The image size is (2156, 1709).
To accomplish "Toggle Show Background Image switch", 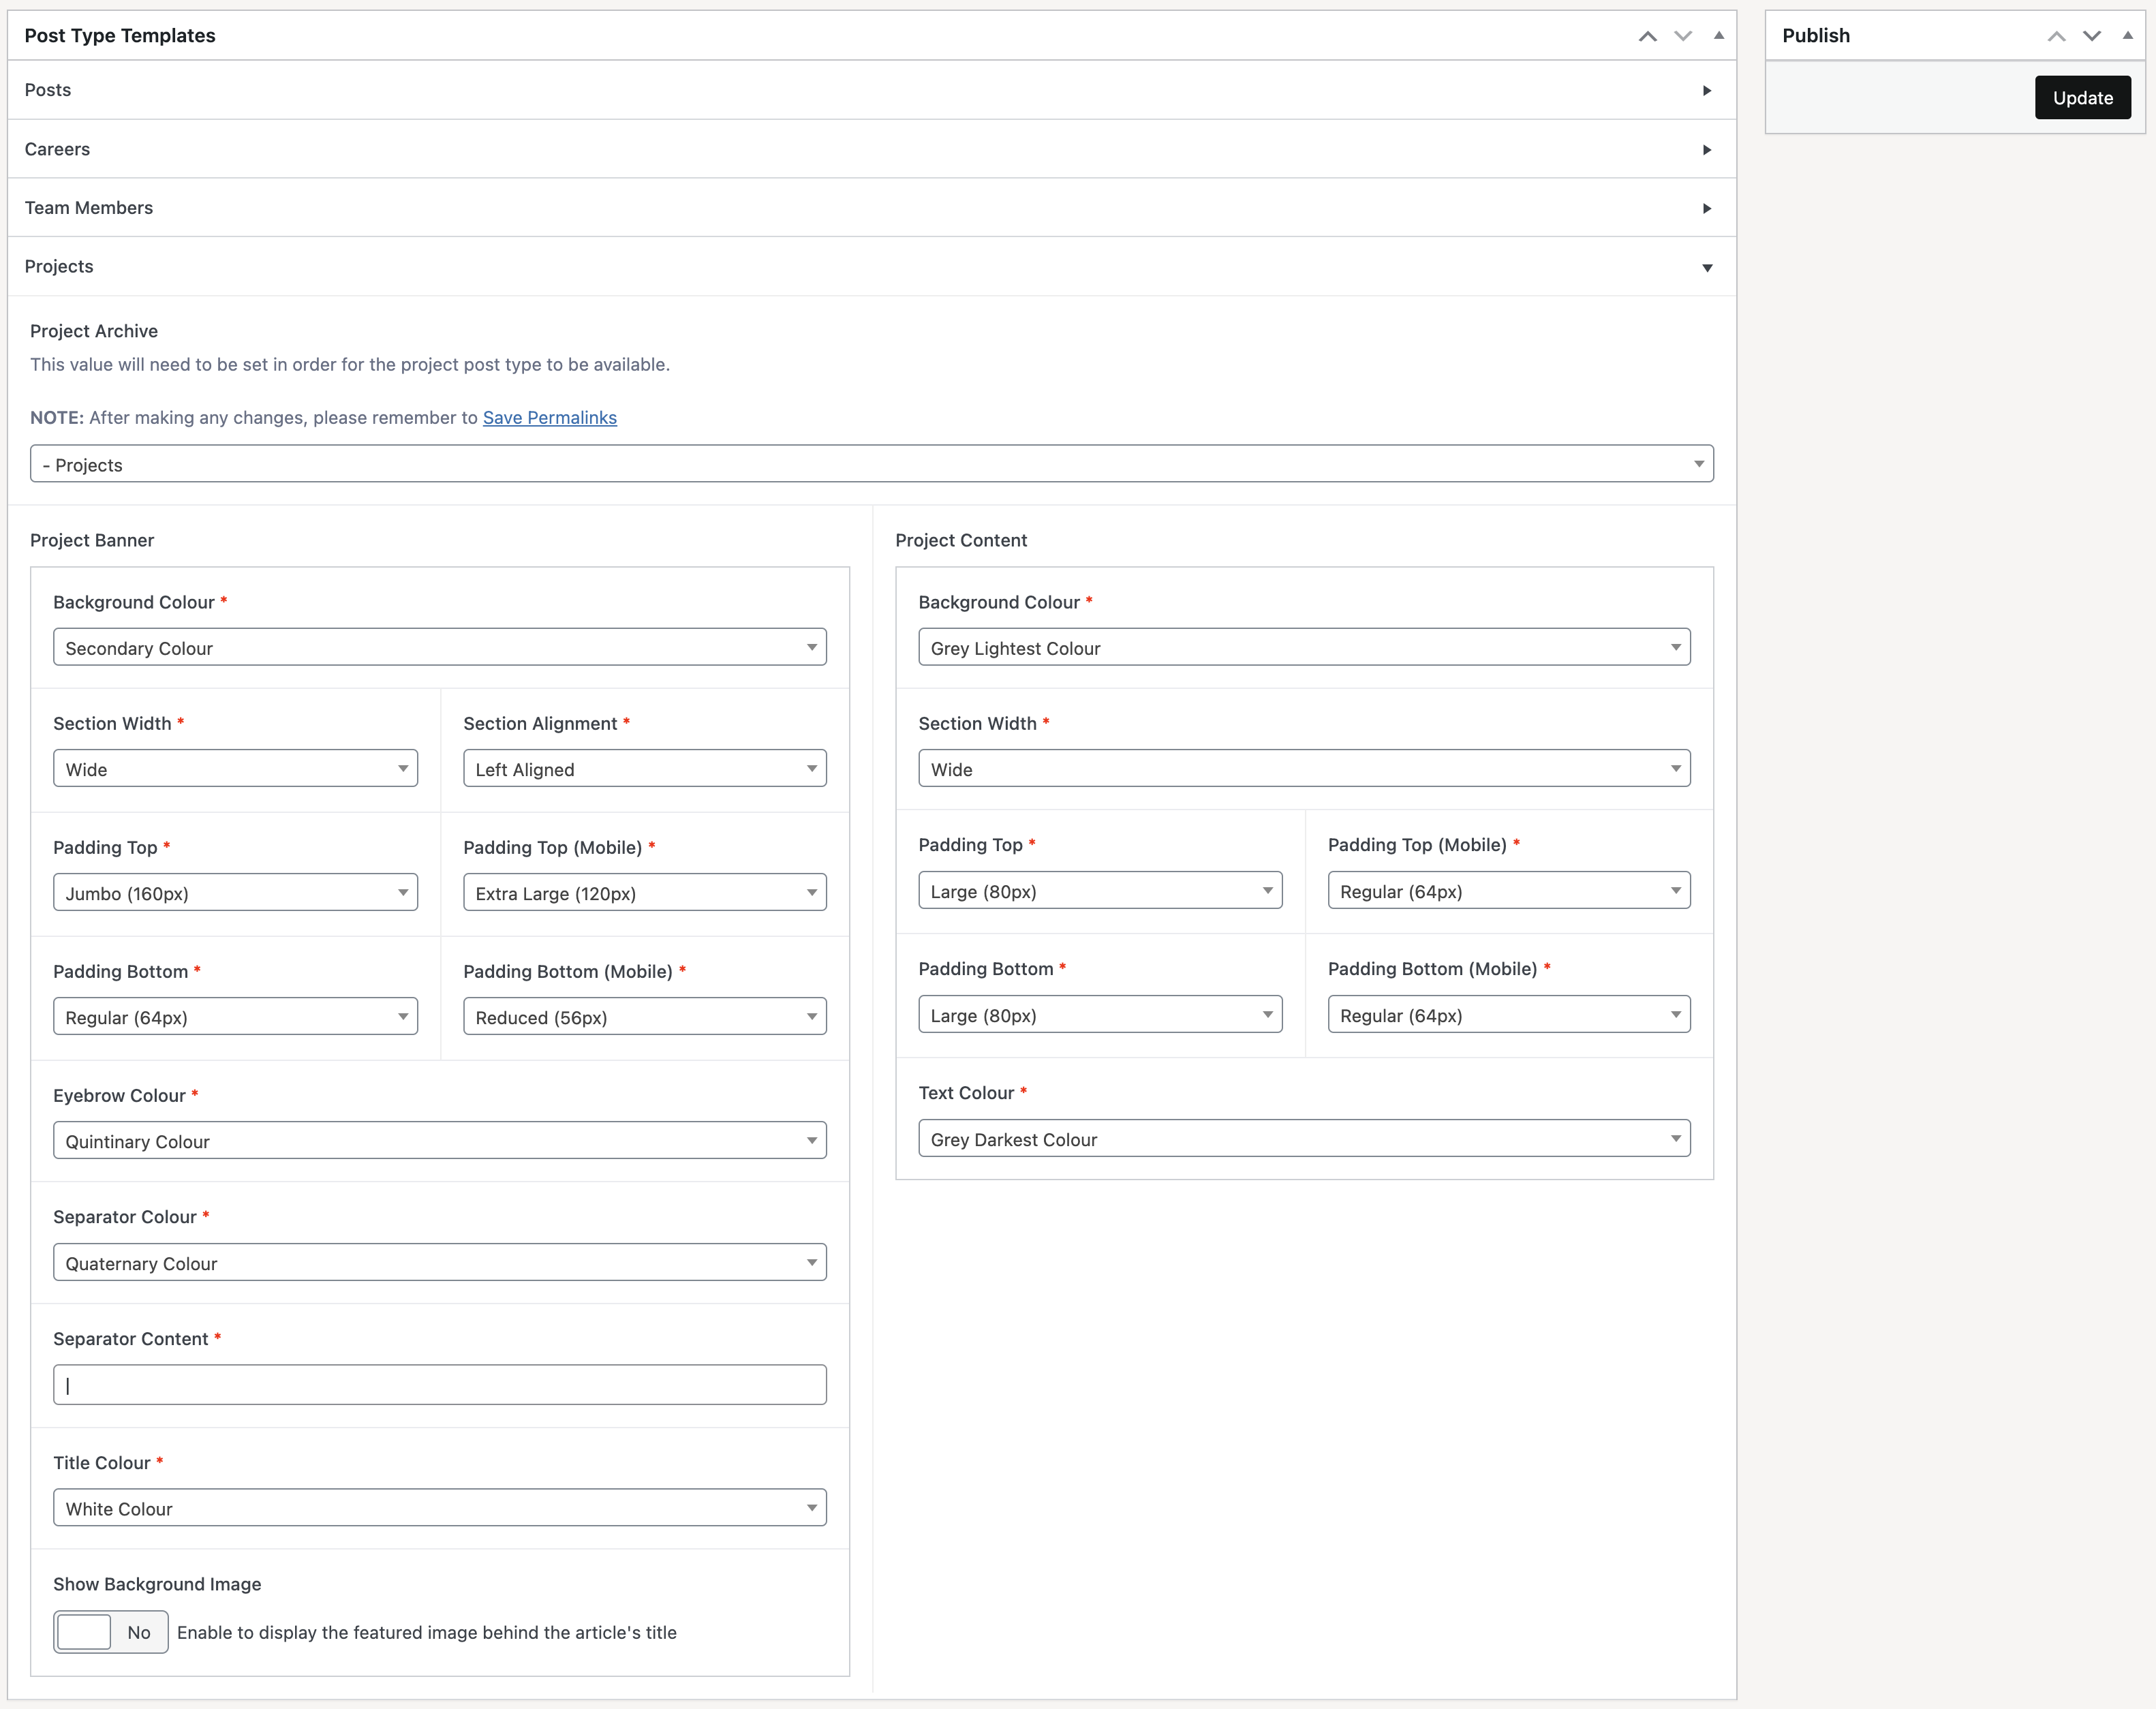I will point(110,1632).
